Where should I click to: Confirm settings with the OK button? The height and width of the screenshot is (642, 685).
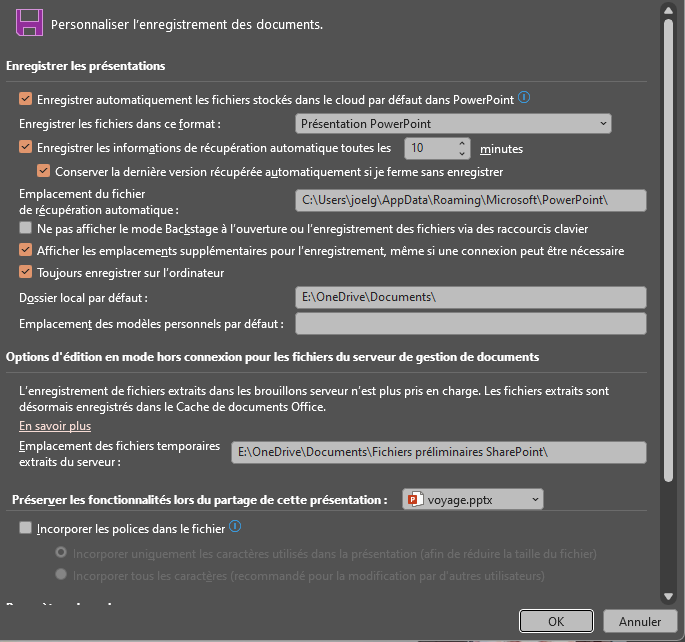click(x=556, y=621)
